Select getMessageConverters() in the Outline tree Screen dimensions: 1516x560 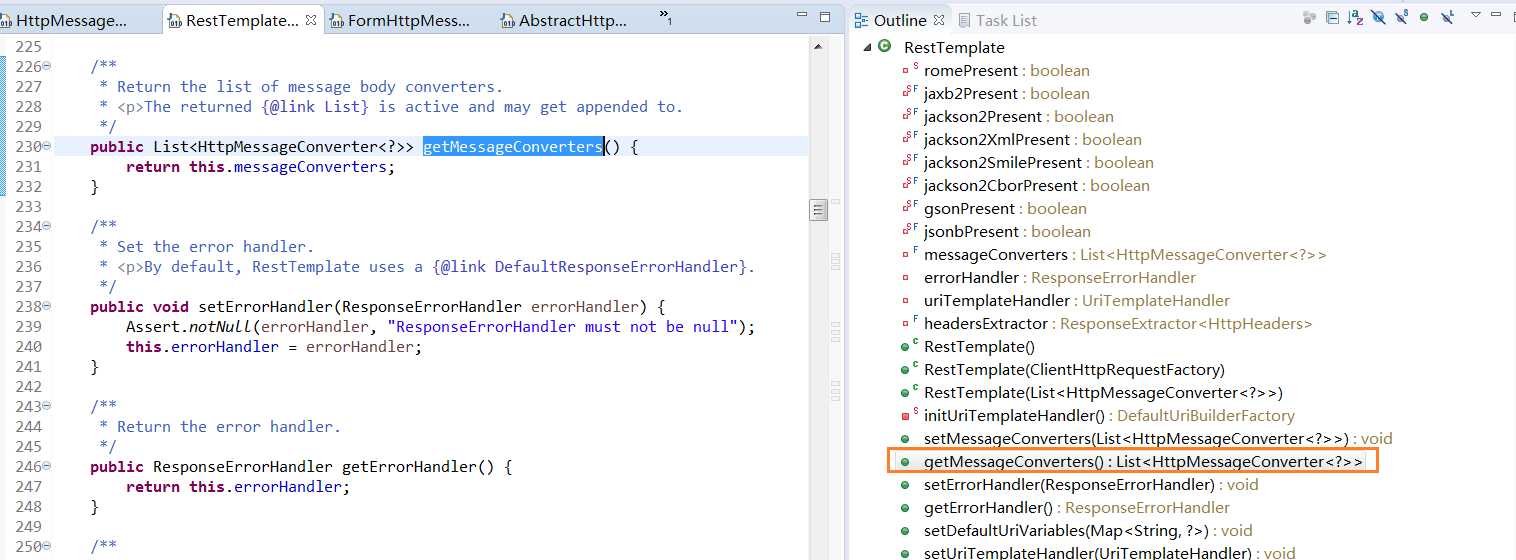[1143, 461]
